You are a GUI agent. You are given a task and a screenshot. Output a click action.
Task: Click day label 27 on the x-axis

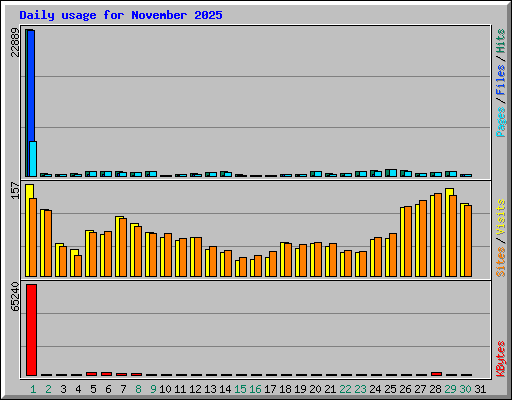click(420, 389)
